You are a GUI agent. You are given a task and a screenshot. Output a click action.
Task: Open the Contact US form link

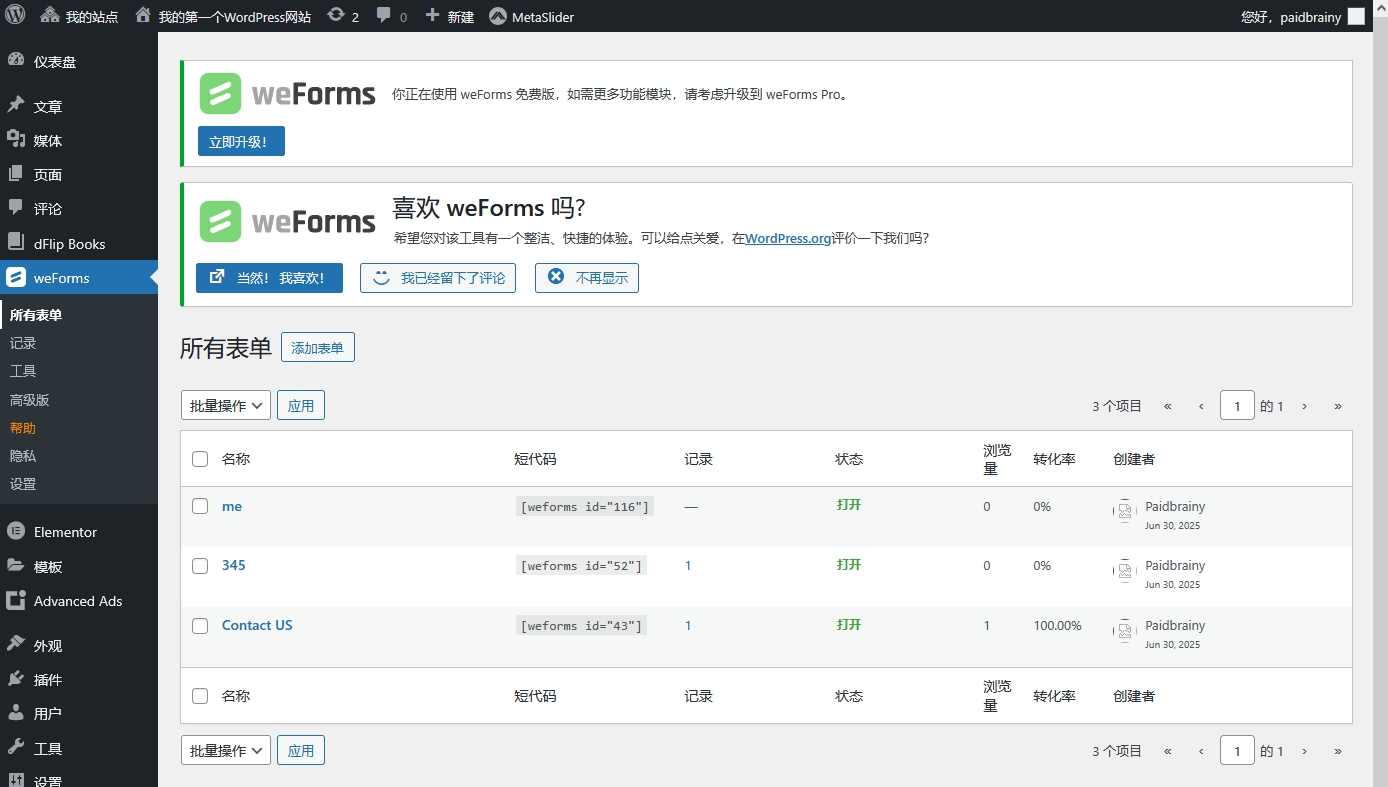(x=257, y=625)
